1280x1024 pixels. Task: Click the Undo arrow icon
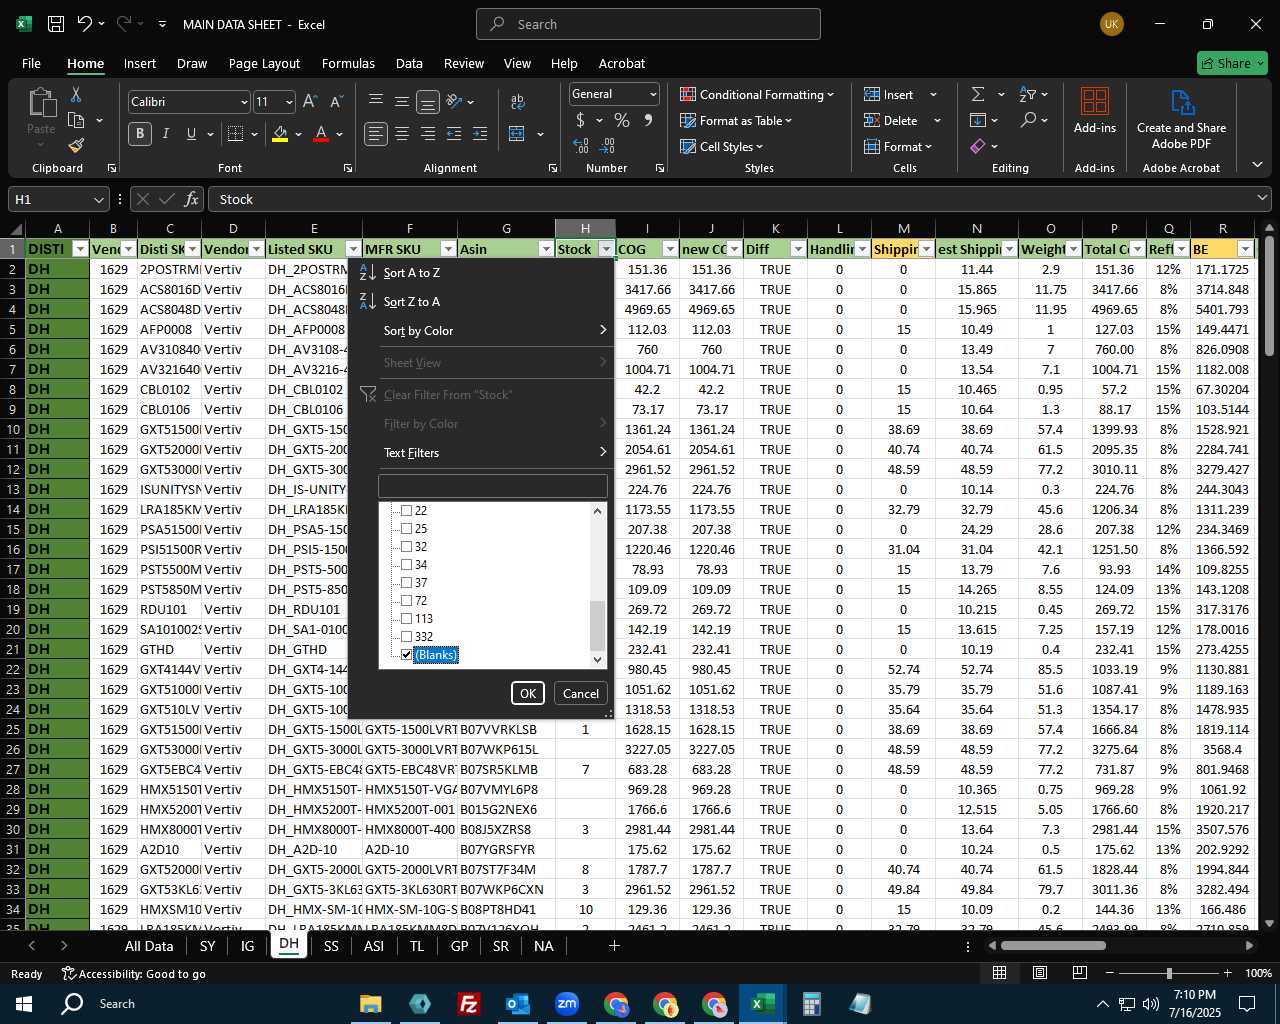(85, 24)
